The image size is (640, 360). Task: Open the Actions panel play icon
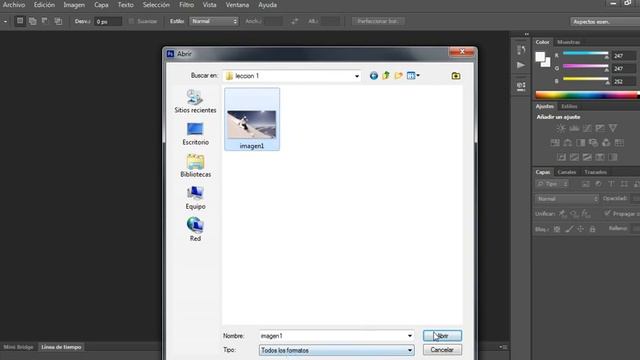coord(521,65)
